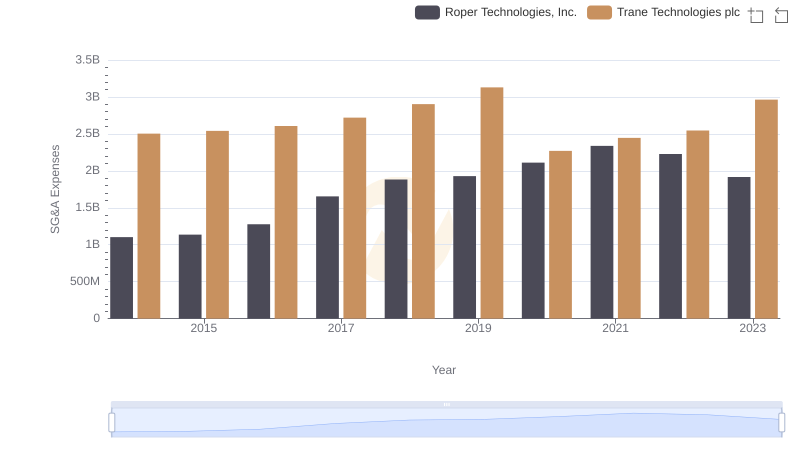Viewport: 800px width, 461px height.
Task: Click the grip bar atop the zoom slider
Action: pos(446,404)
